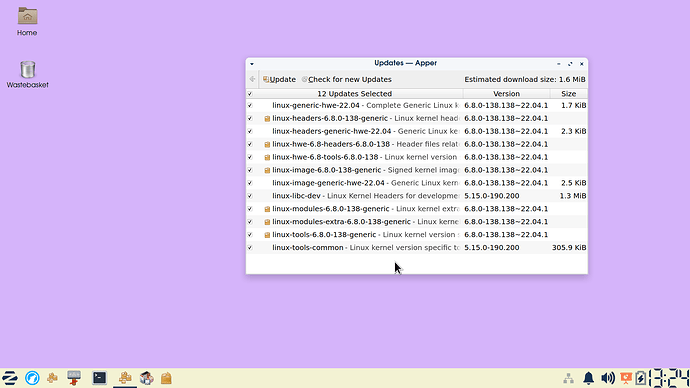Select the linux-tools-common package name
Viewport: 690px width, 388px height.
click(308, 248)
